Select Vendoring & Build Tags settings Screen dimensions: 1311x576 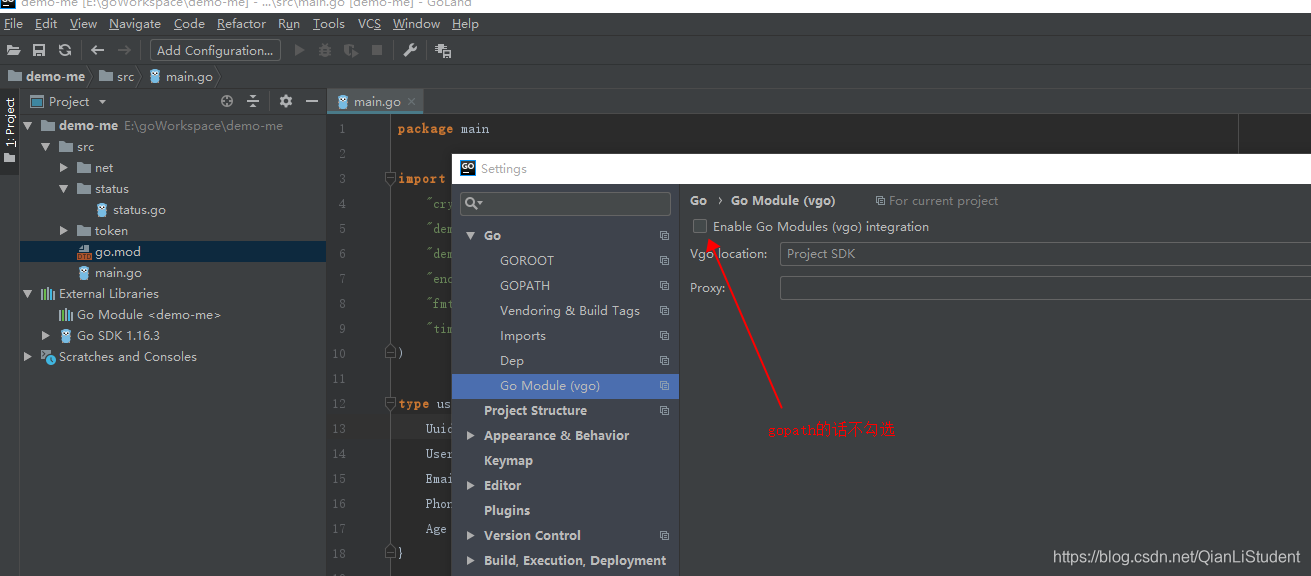[570, 311]
